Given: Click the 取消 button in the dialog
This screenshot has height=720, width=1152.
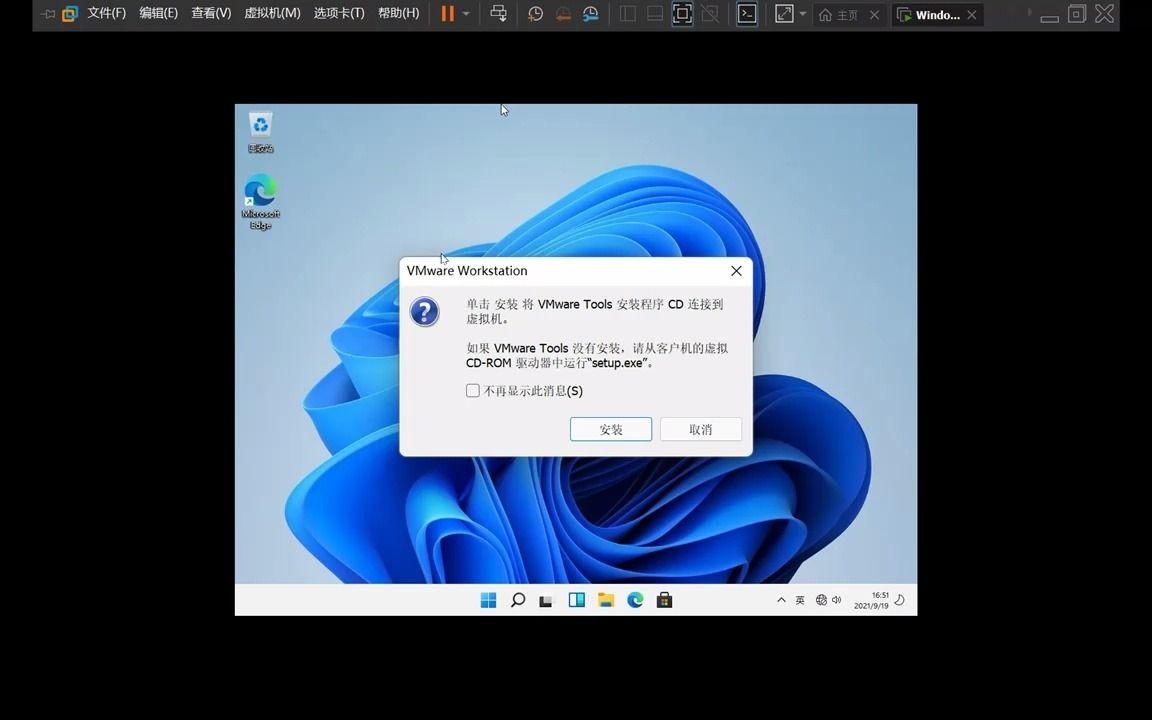Looking at the screenshot, I should (701, 430).
